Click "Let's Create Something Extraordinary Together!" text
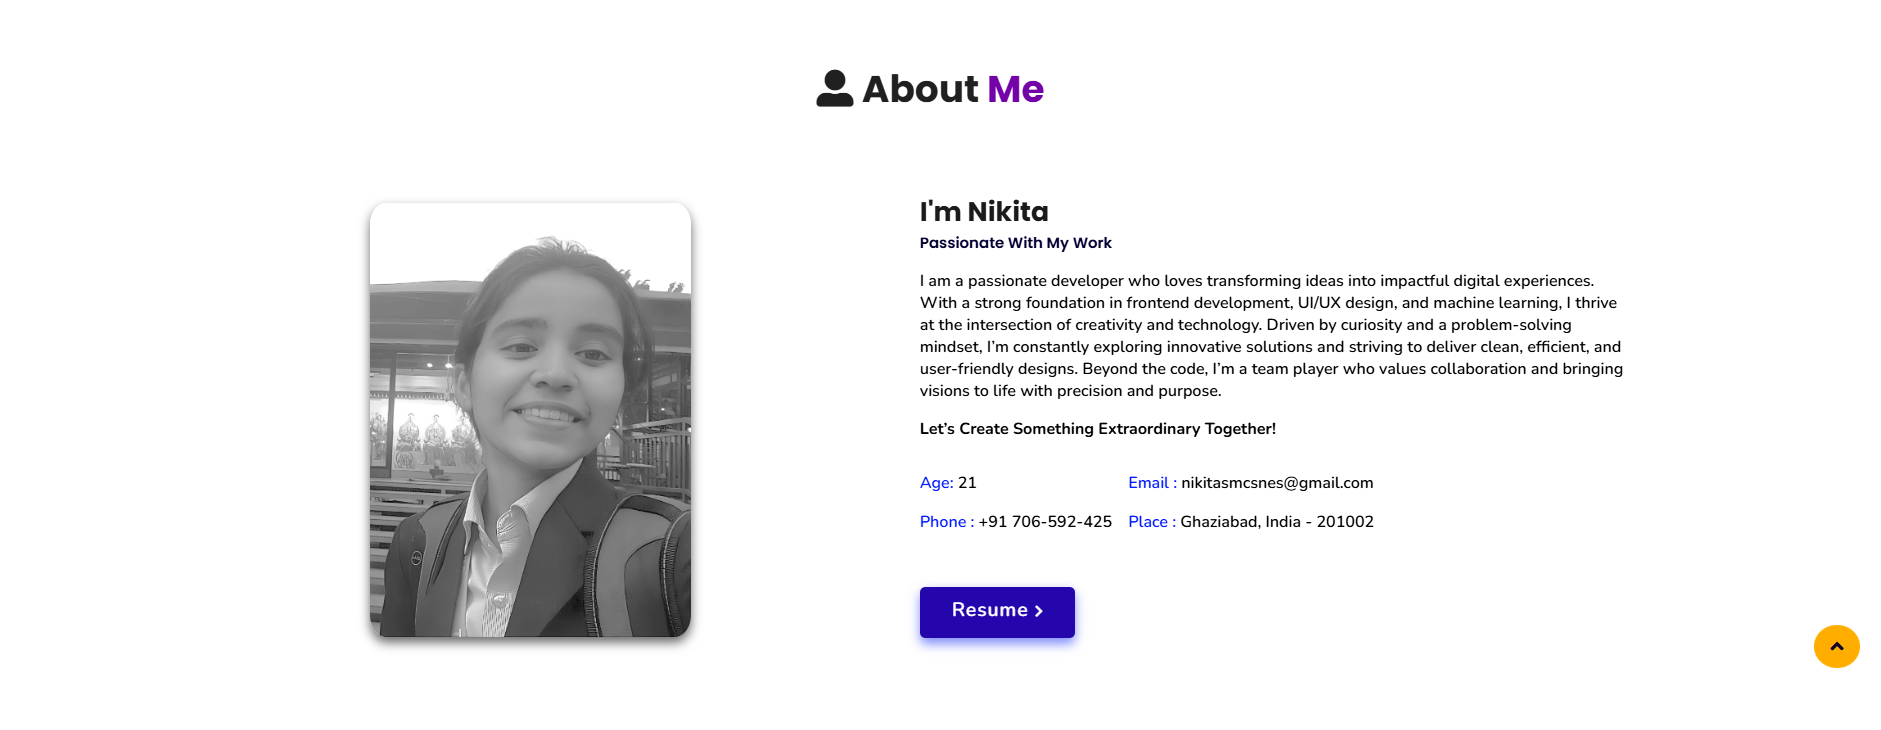The image size is (1881, 730). (x=1097, y=429)
